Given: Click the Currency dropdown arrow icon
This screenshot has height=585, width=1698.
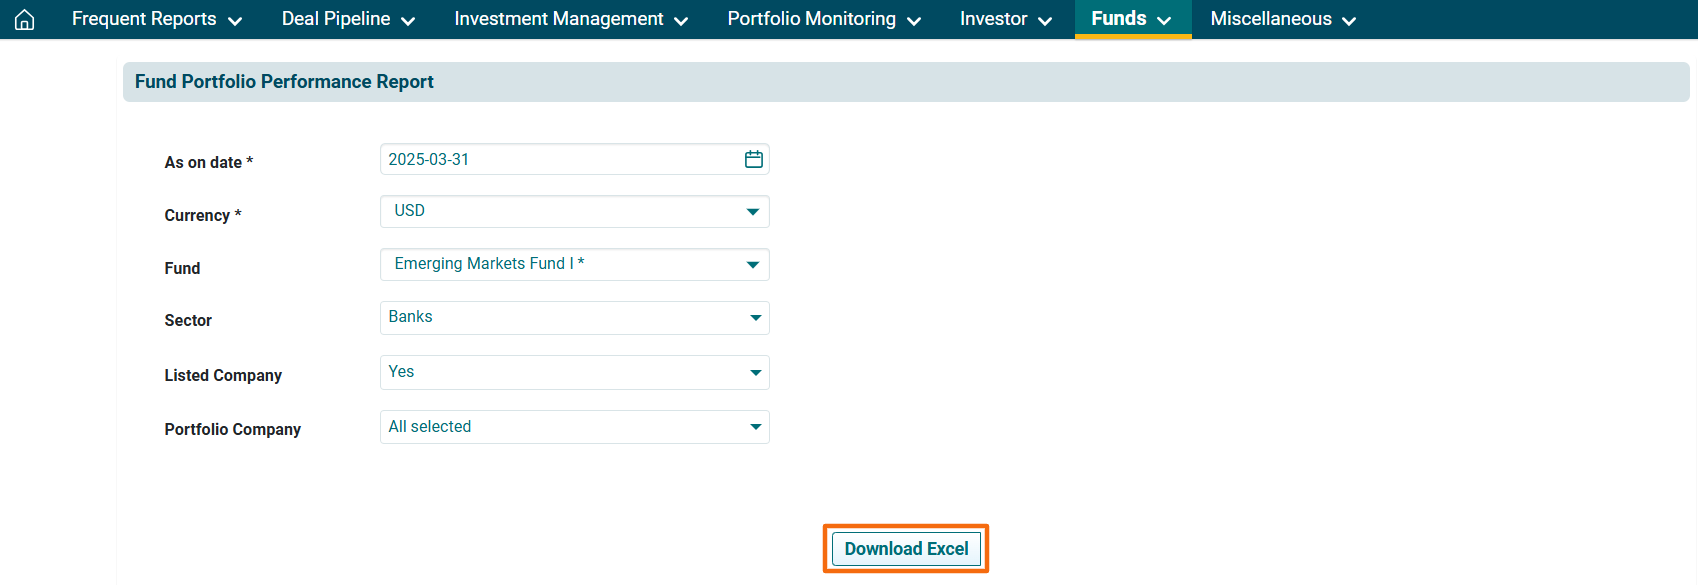Looking at the screenshot, I should pos(752,211).
